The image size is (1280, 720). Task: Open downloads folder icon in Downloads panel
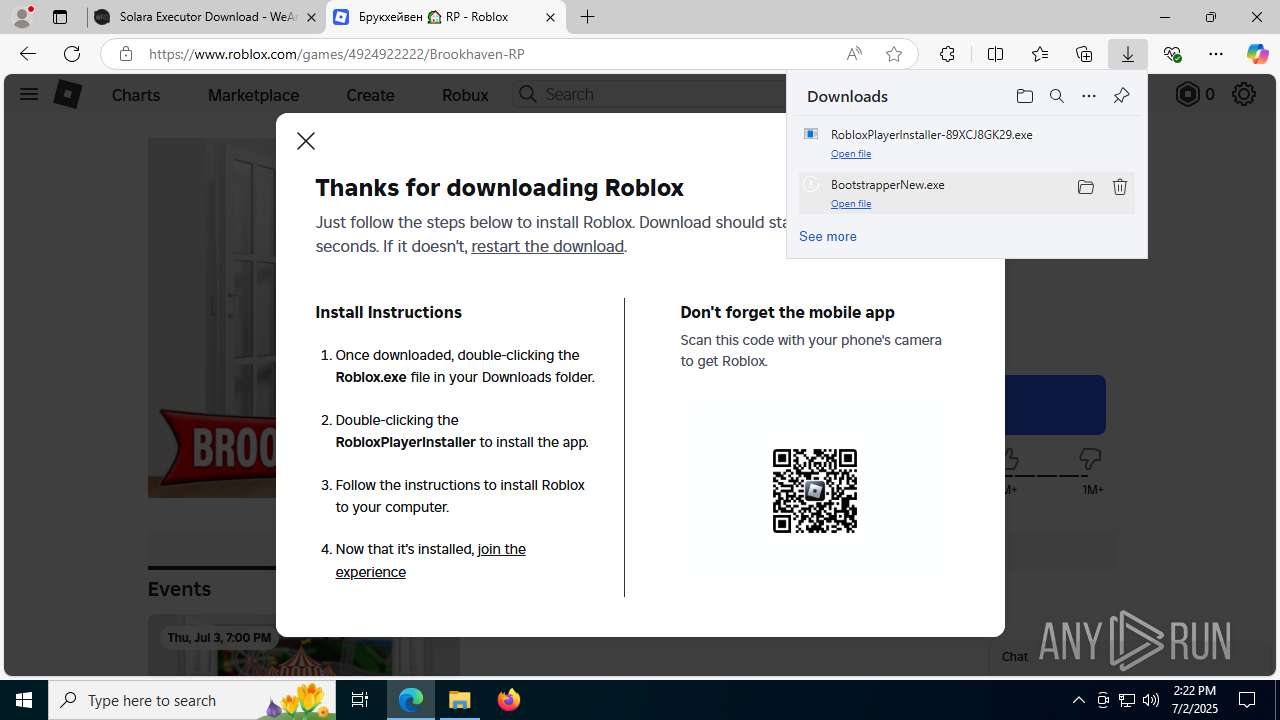(1024, 96)
